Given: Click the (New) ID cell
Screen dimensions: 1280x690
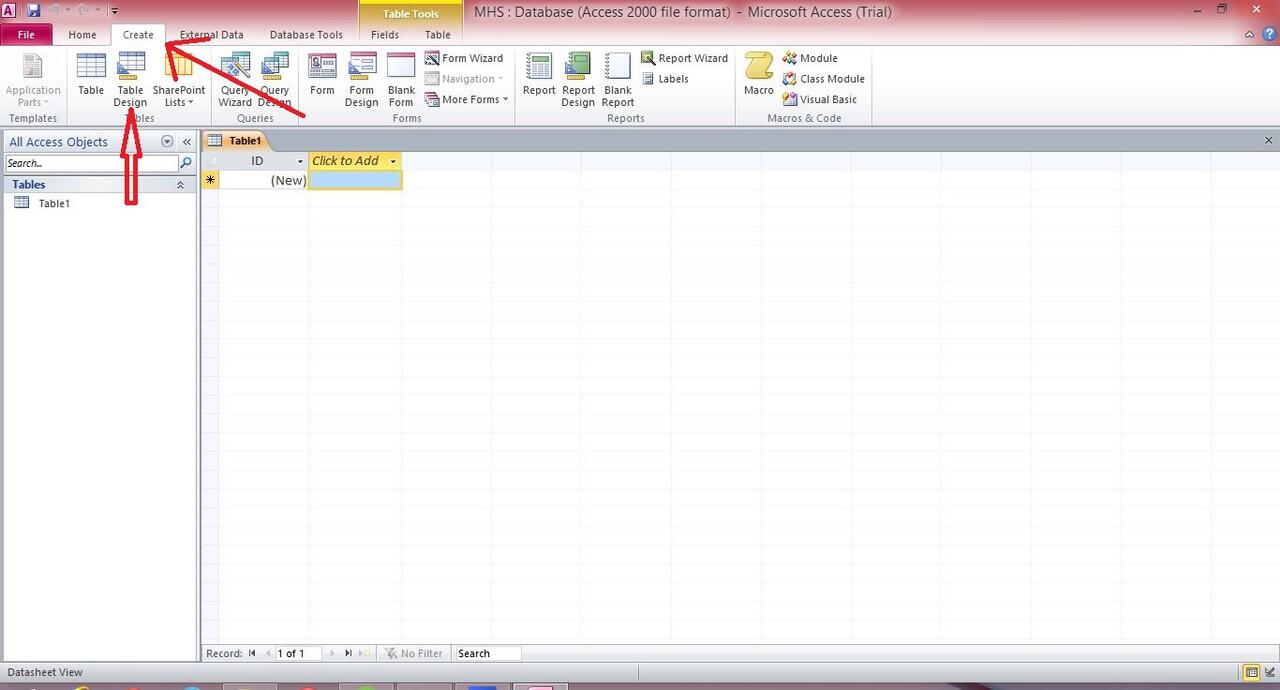Looking at the screenshot, I should (x=264, y=180).
